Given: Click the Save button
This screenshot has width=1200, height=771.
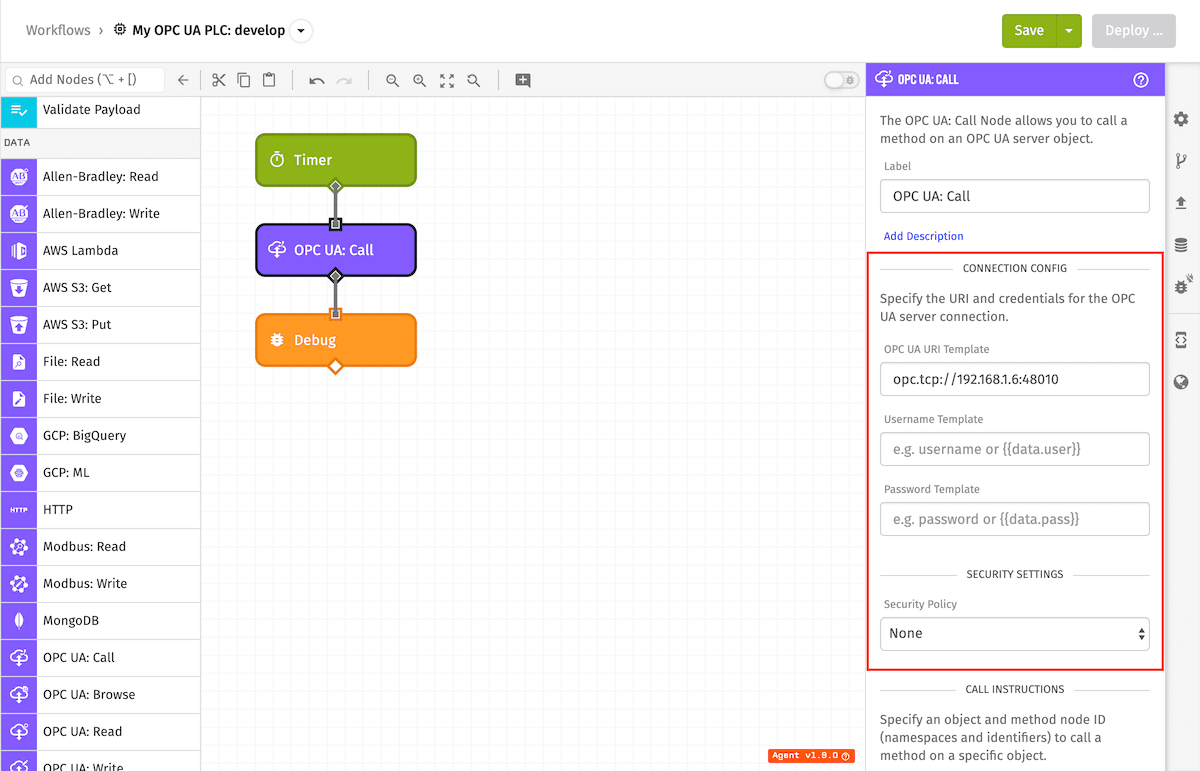Looking at the screenshot, I should point(1029,31).
